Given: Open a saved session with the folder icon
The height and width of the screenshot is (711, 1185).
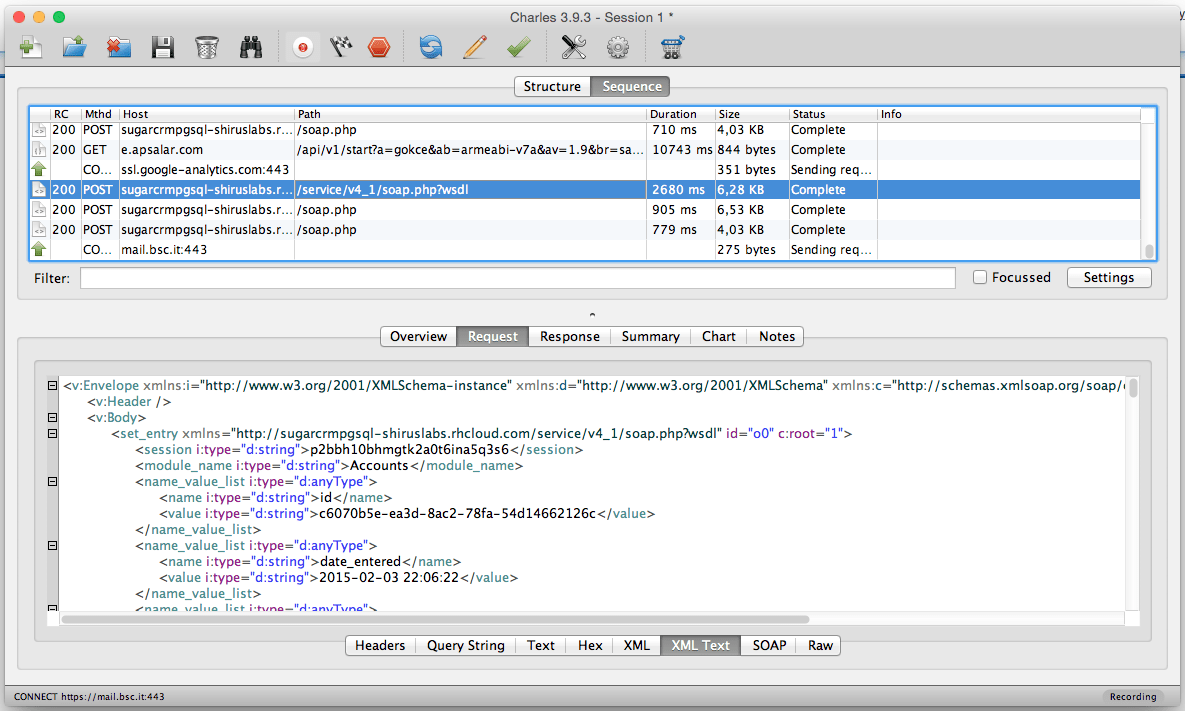Looking at the screenshot, I should pyautogui.click(x=74, y=48).
